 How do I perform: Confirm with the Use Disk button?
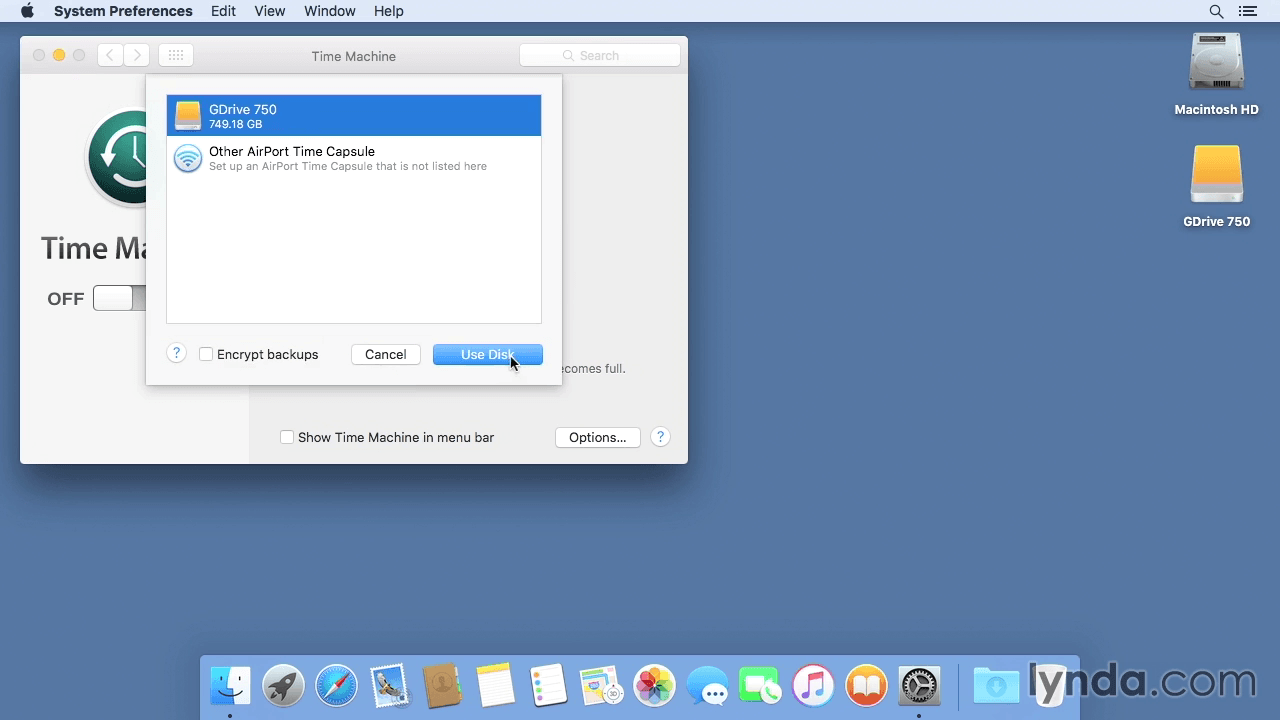(x=488, y=354)
